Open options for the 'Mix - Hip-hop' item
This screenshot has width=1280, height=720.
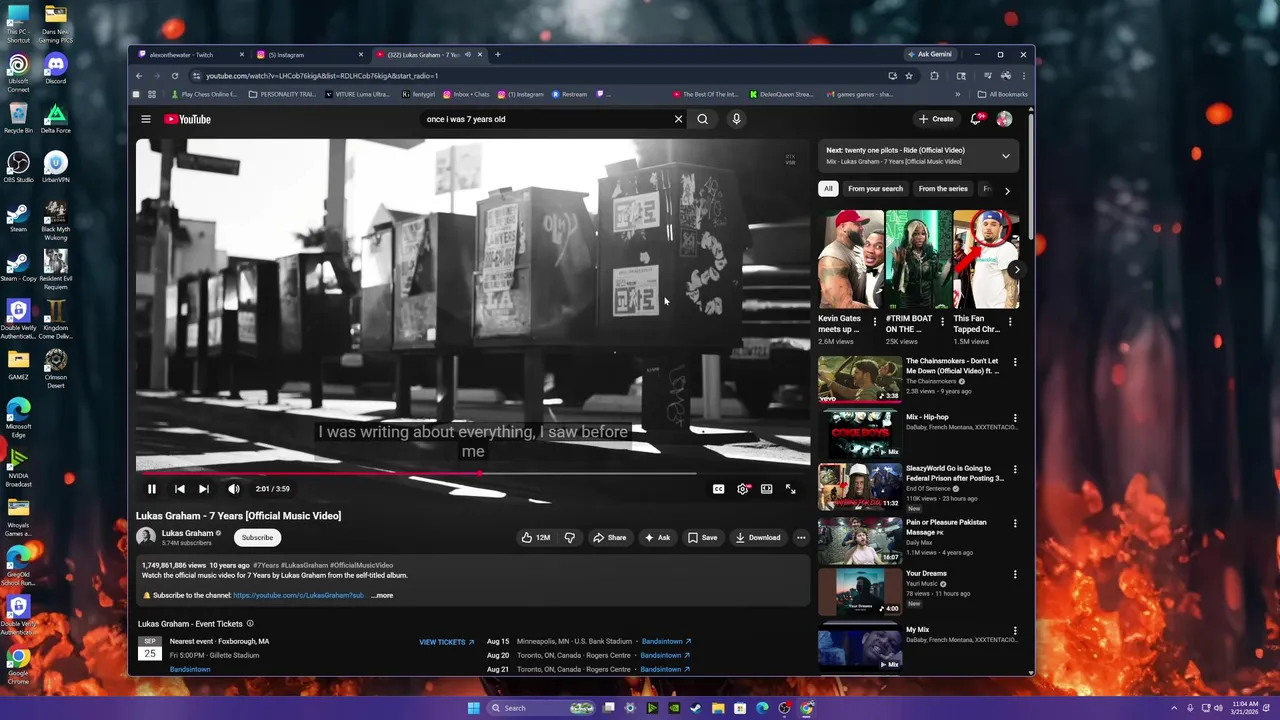pyautogui.click(x=1015, y=418)
